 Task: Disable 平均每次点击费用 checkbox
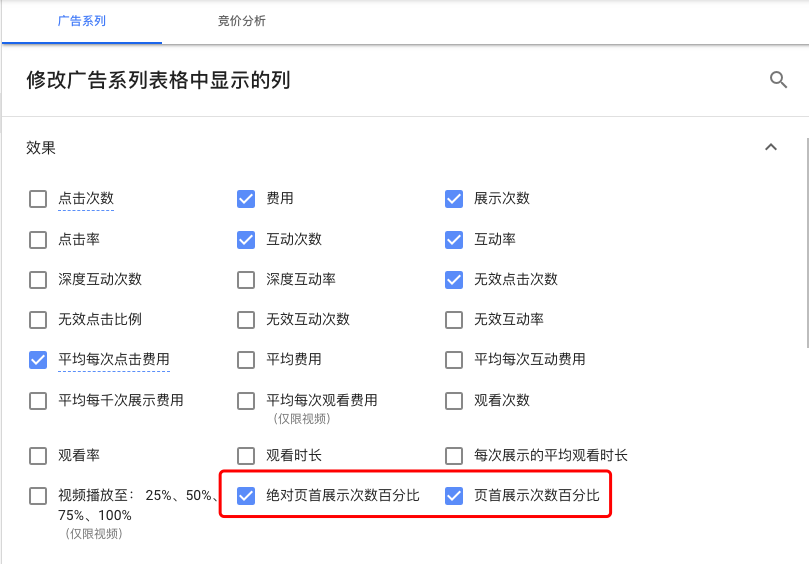tap(38, 360)
